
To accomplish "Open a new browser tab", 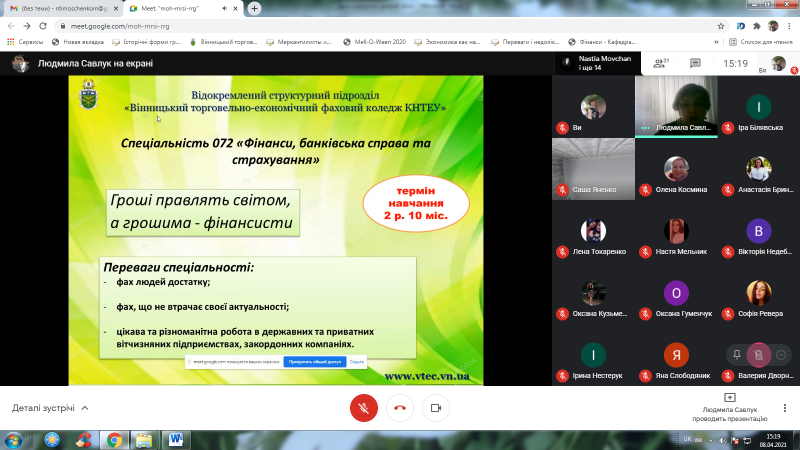I will [x=254, y=9].
